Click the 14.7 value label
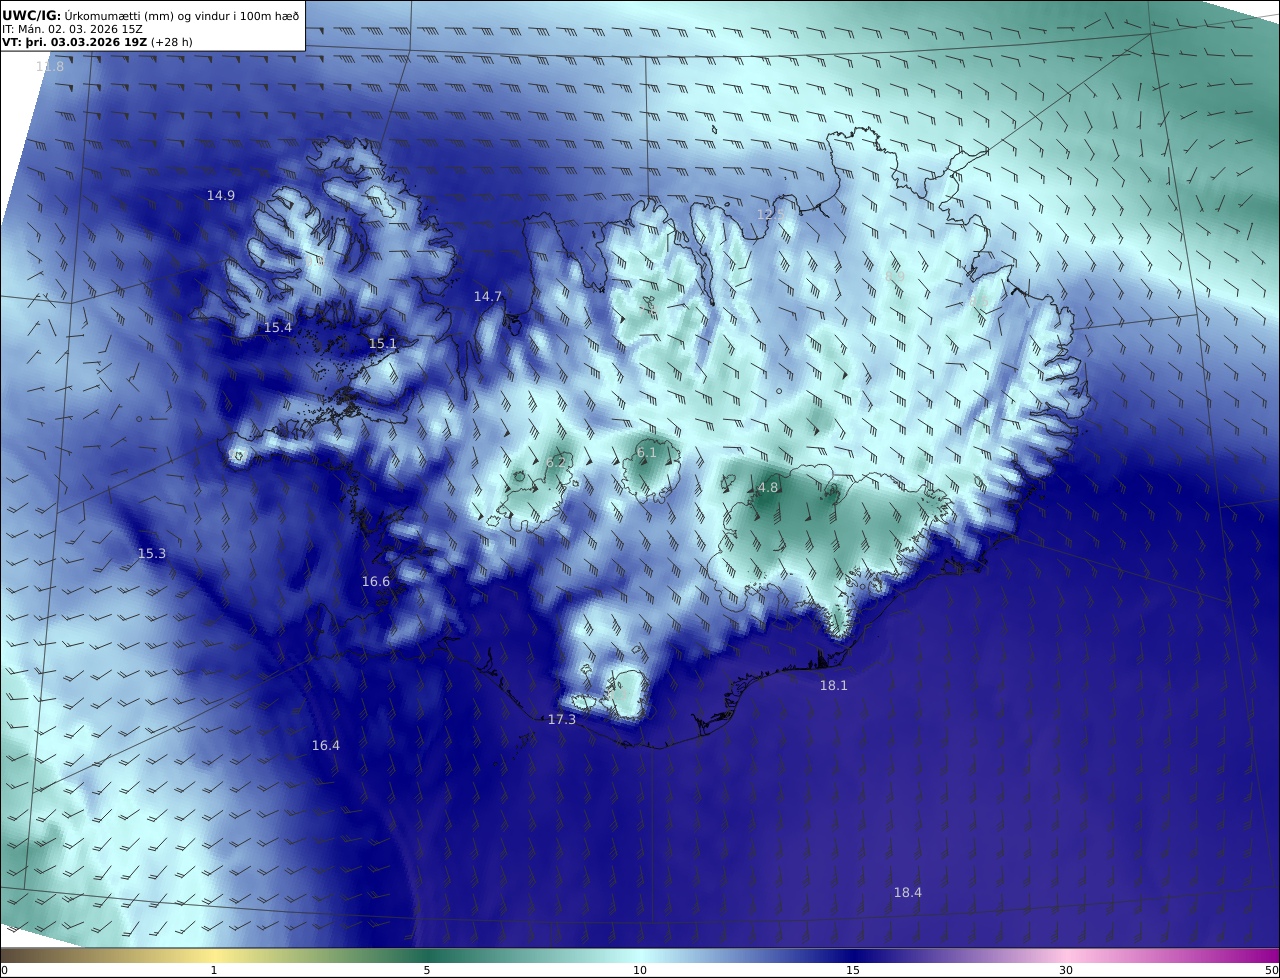The image size is (1280, 978). [x=488, y=296]
